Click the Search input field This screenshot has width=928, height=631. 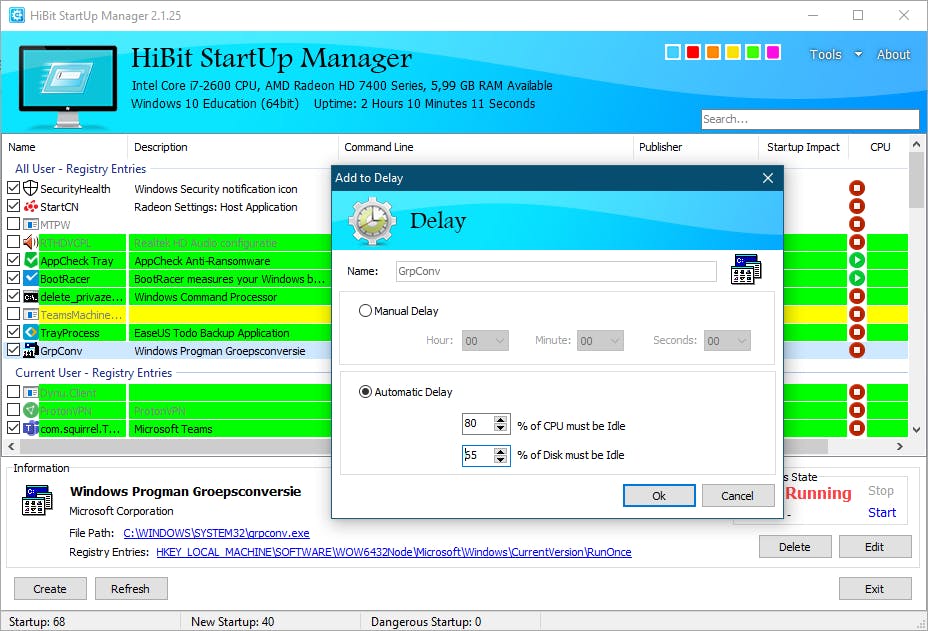click(x=810, y=119)
